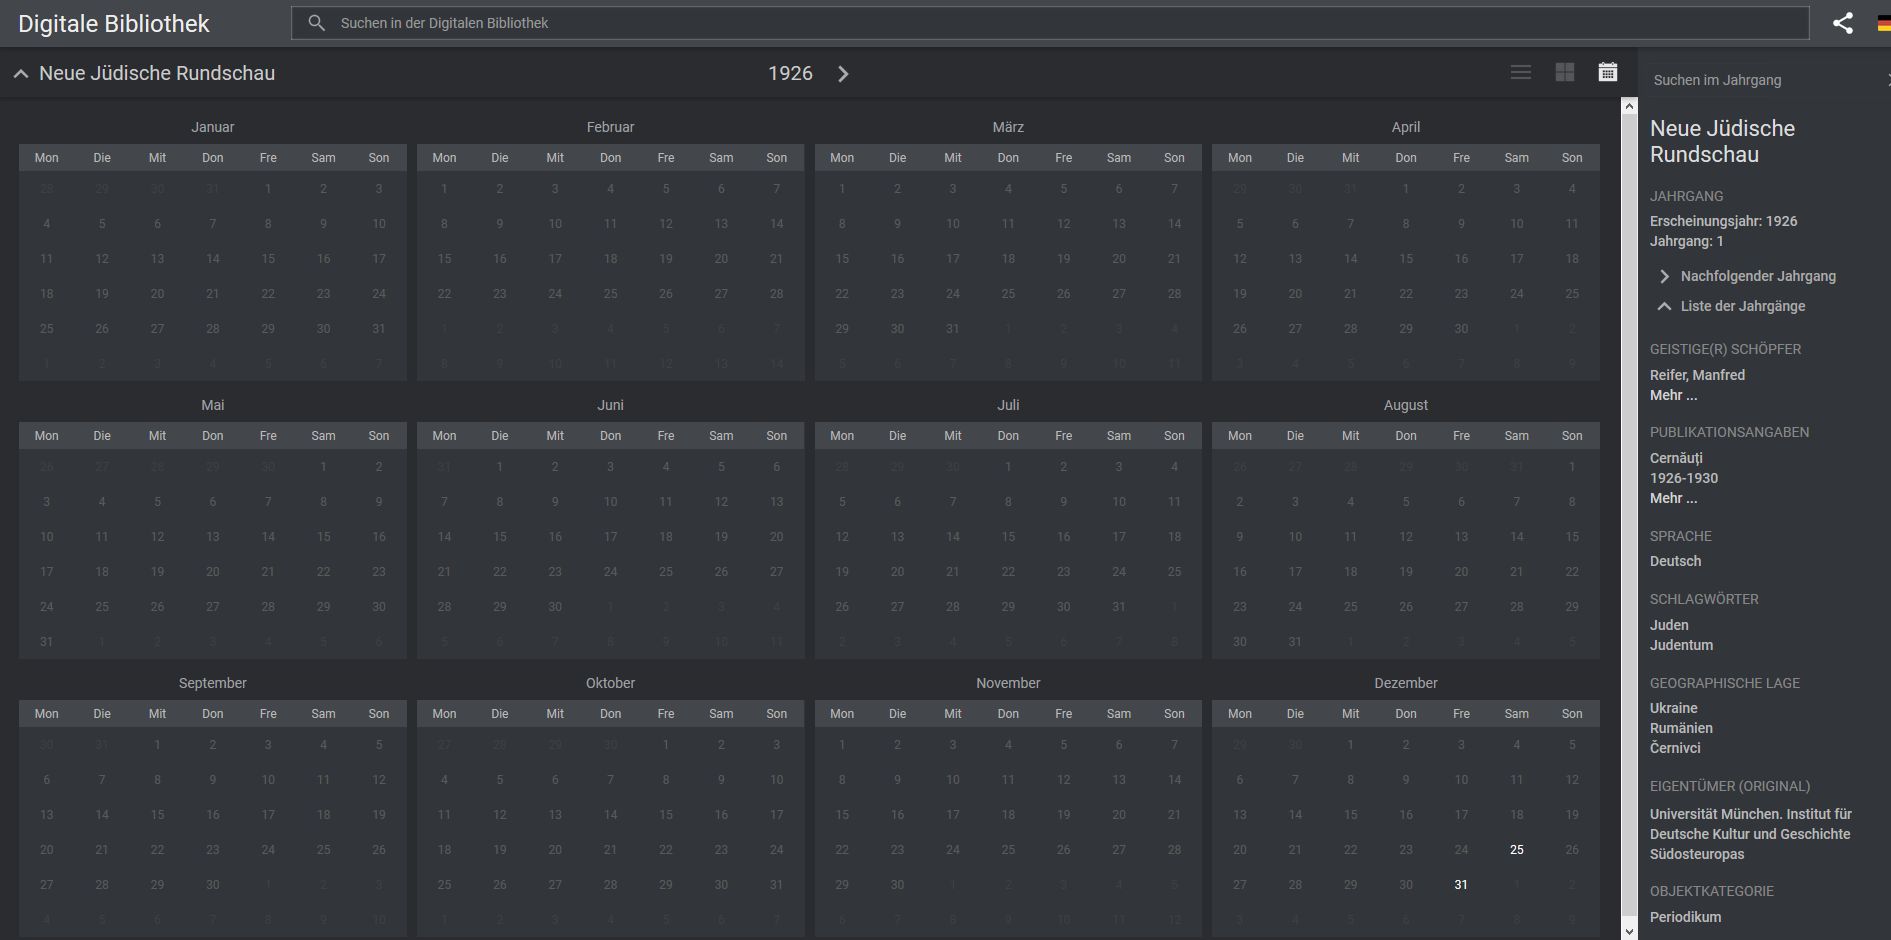Switch to the list view icon
The image size is (1891, 940).
pos(1521,72)
